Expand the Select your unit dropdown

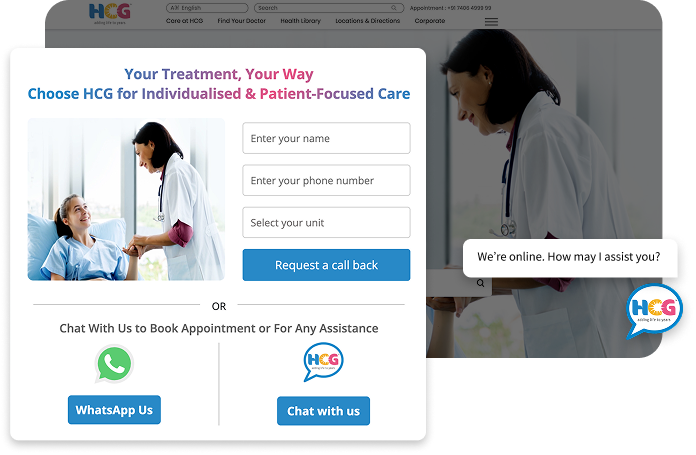pyautogui.click(x=326, y=222)
